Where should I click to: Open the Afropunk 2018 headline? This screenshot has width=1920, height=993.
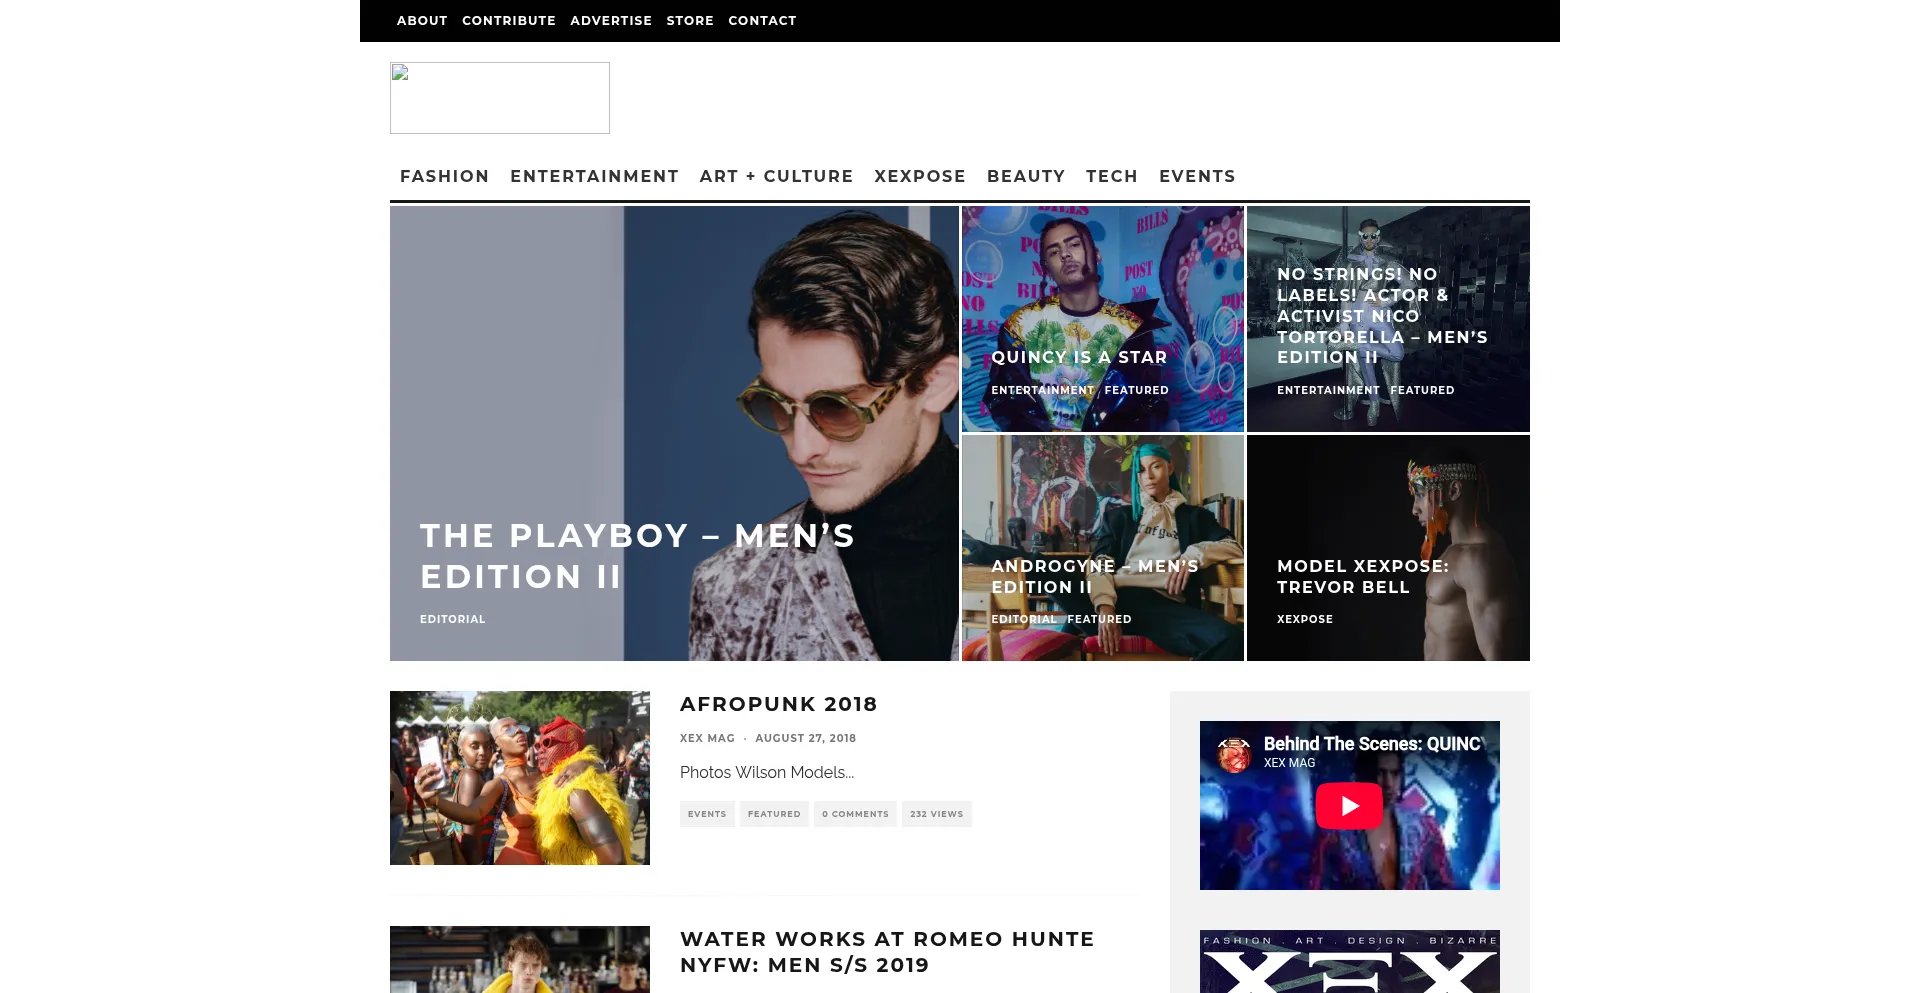click(x=779, y=704)
